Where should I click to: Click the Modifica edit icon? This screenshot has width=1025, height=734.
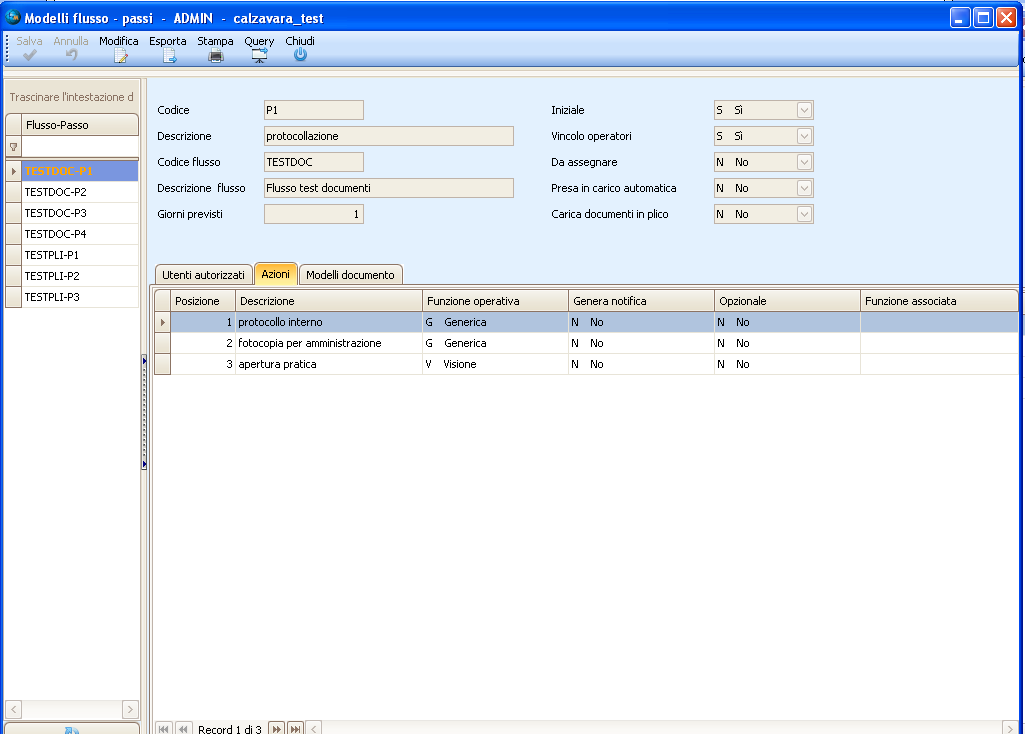tap(120, 56)
